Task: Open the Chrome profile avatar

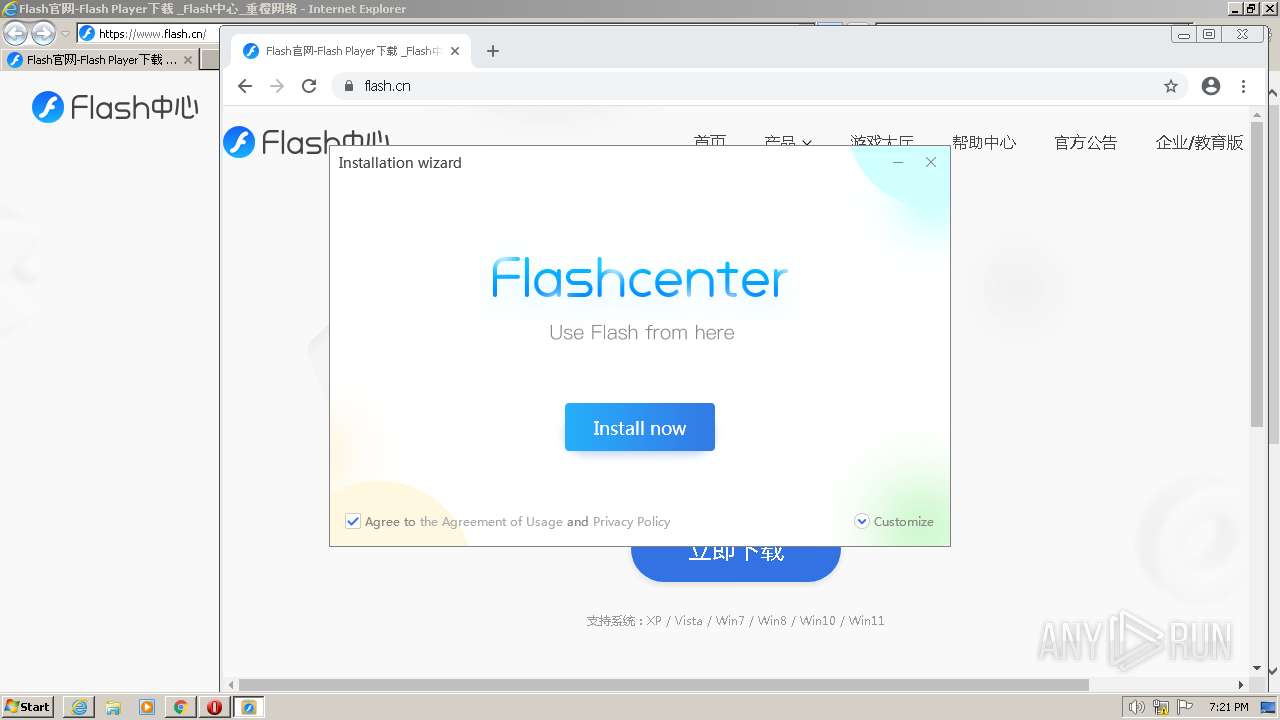Action: point(1211,86)
